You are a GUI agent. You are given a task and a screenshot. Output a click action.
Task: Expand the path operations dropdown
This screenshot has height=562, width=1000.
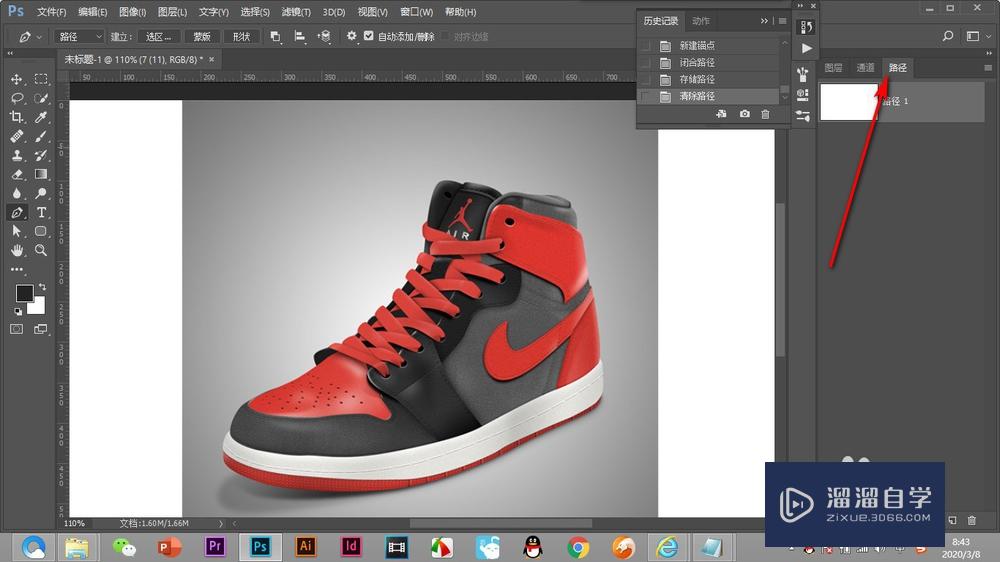pos(276,36)
